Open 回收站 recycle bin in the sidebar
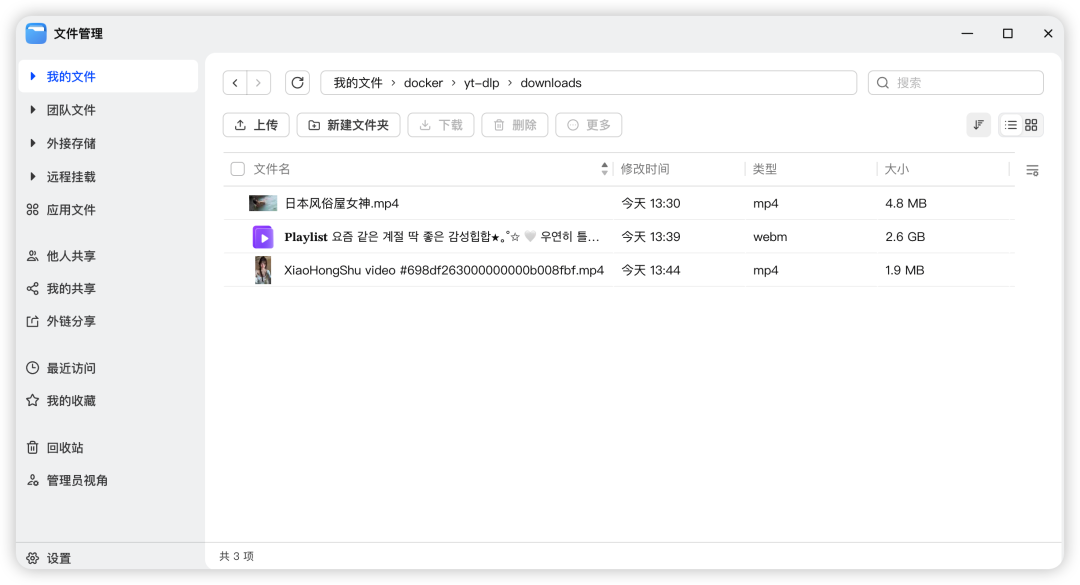 pyautogui.click(x=63, y=447)
